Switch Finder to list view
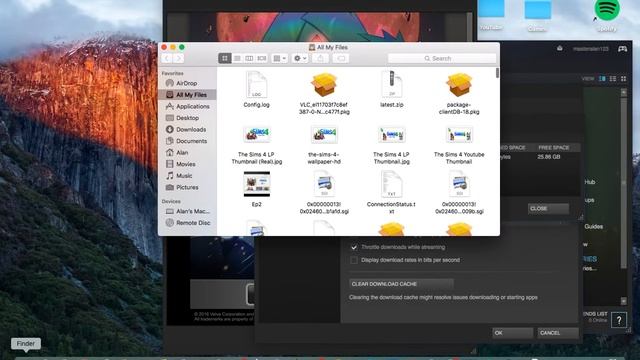640x360 pixels. coord(237,58)
